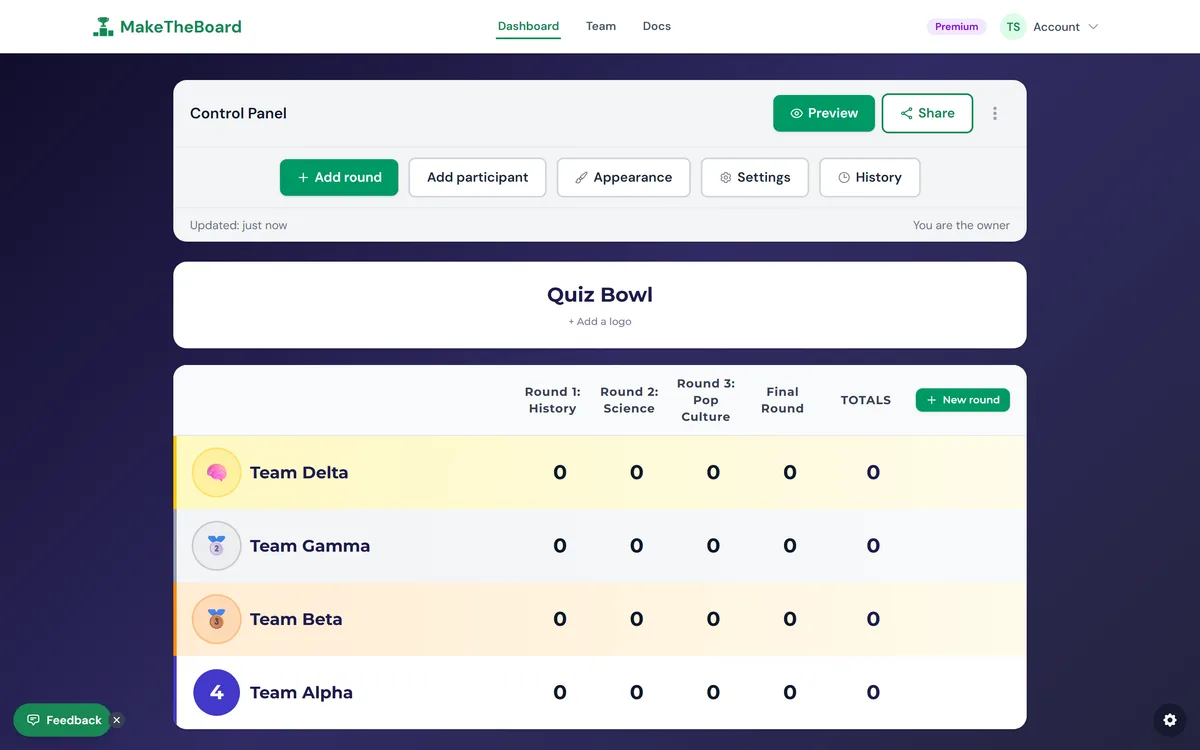Edit Team Delta's Round 2 Science score
Image resolution: width=1200 pixels, height=750 pixels.
pyautogui.click(x=637, y=473)
